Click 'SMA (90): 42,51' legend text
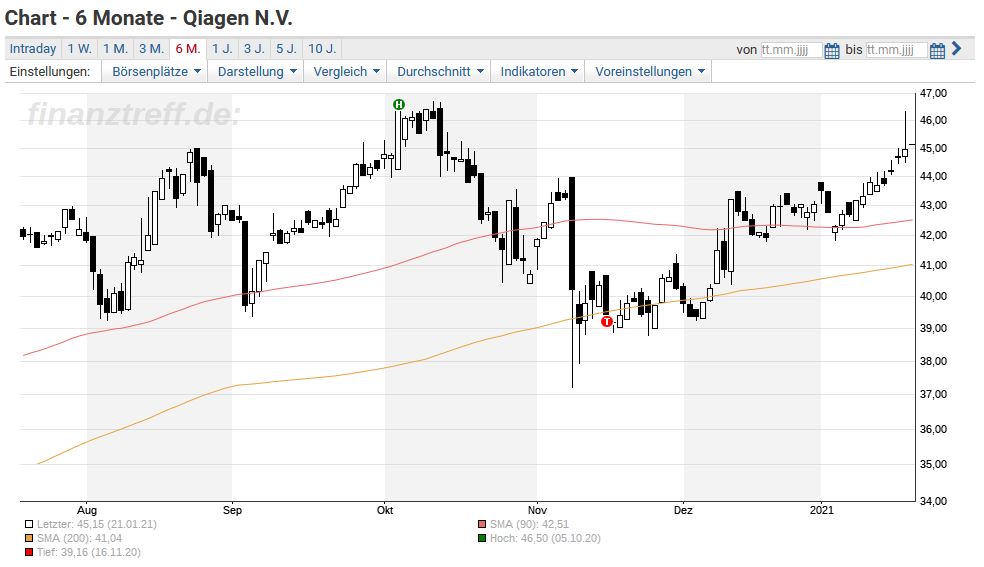The image size is (984, 567). (529, 524)
